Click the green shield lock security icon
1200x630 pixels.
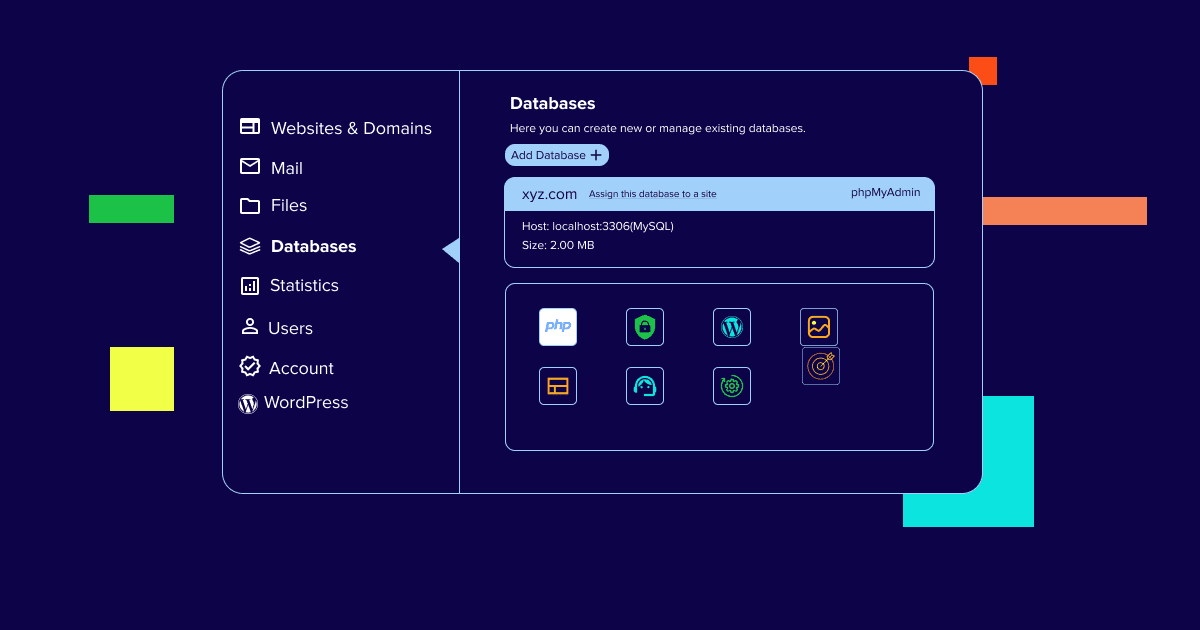point(645,327)
